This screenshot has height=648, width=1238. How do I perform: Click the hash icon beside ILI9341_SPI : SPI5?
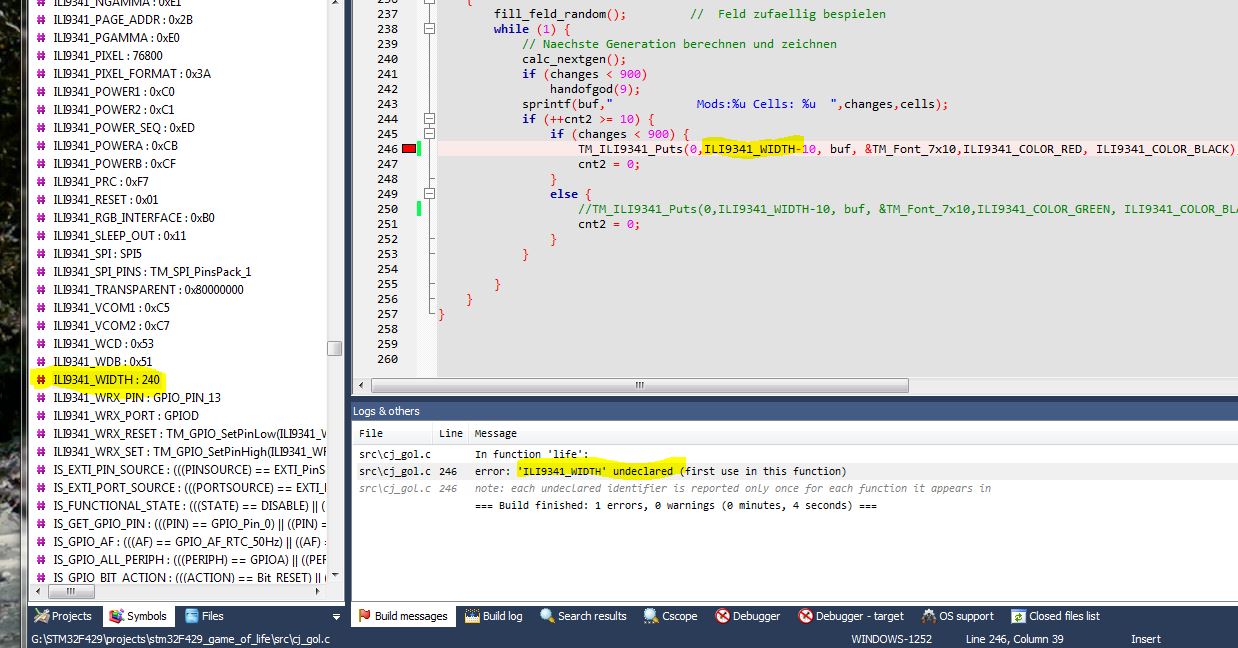[41, 254]
